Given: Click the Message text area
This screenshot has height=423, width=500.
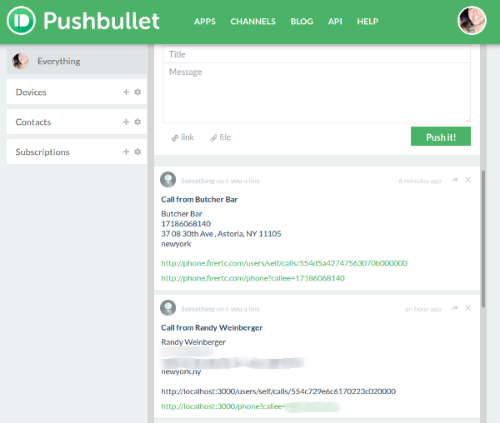Looking at the screenshot, I should point(317,93).
